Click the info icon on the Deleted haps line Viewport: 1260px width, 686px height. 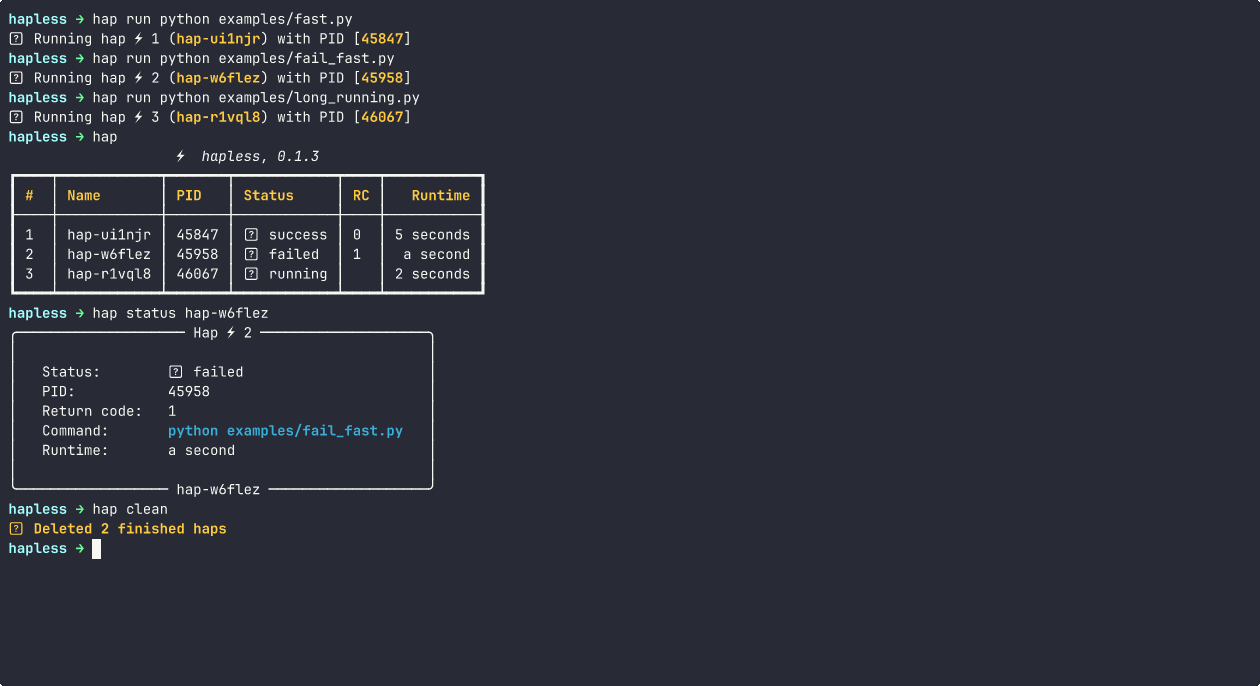tap(14, 528)
